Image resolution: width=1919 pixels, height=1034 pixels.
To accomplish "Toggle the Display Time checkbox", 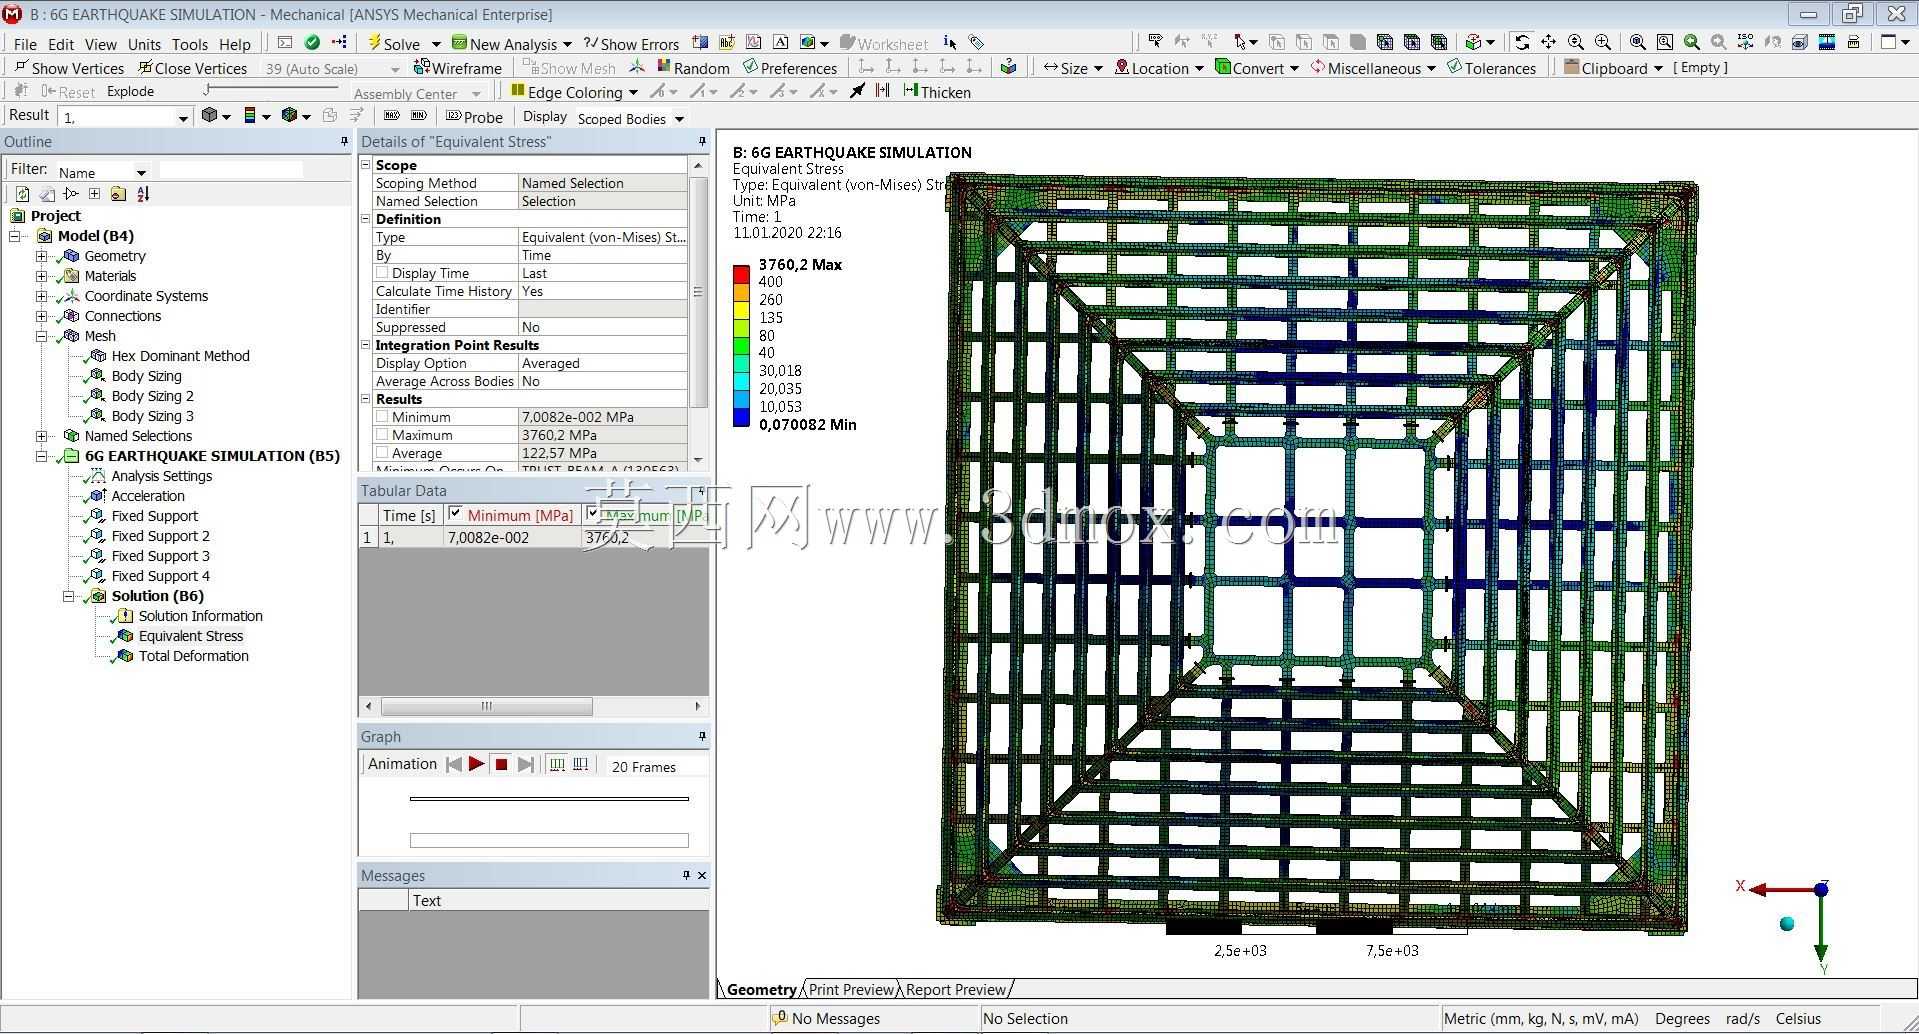I will point(382,273).
